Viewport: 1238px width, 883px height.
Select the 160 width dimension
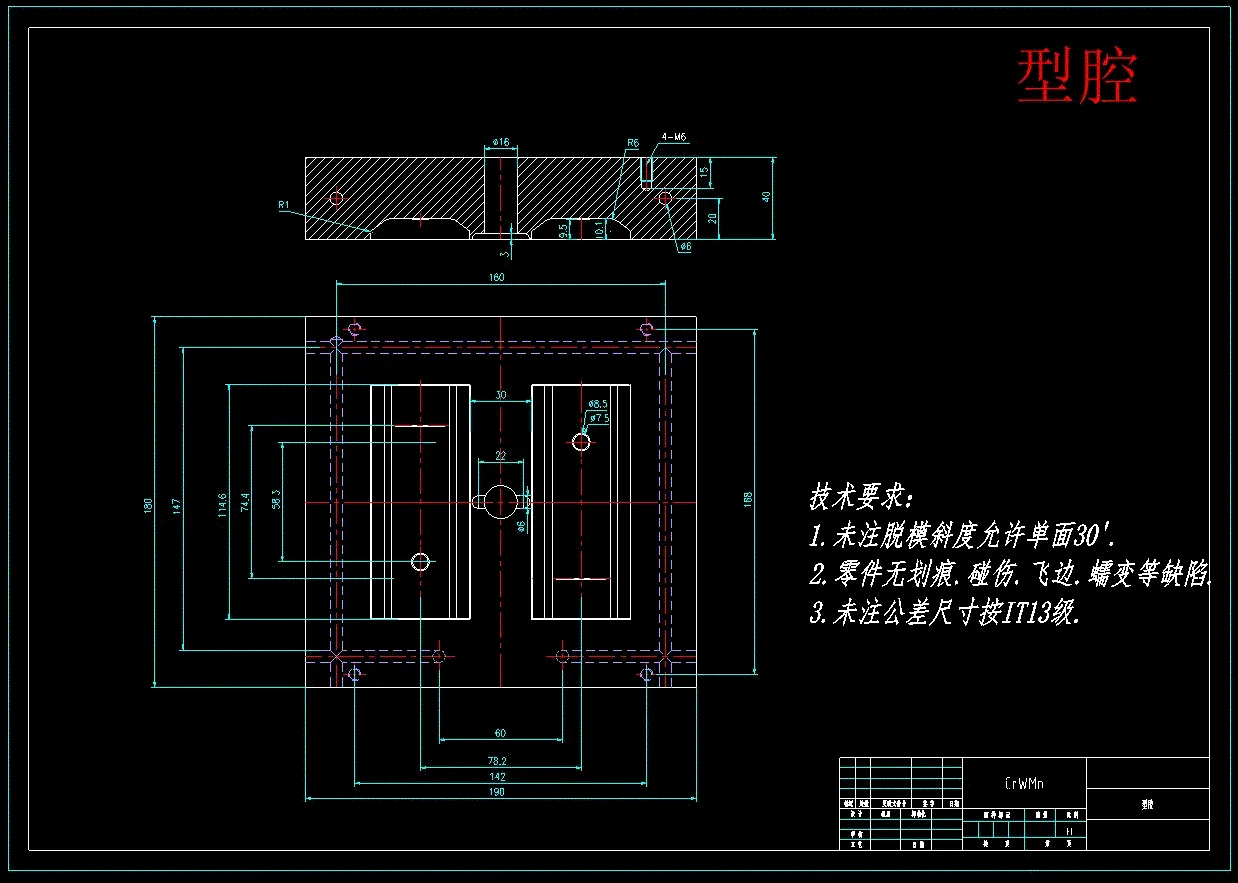coord(497,278)
